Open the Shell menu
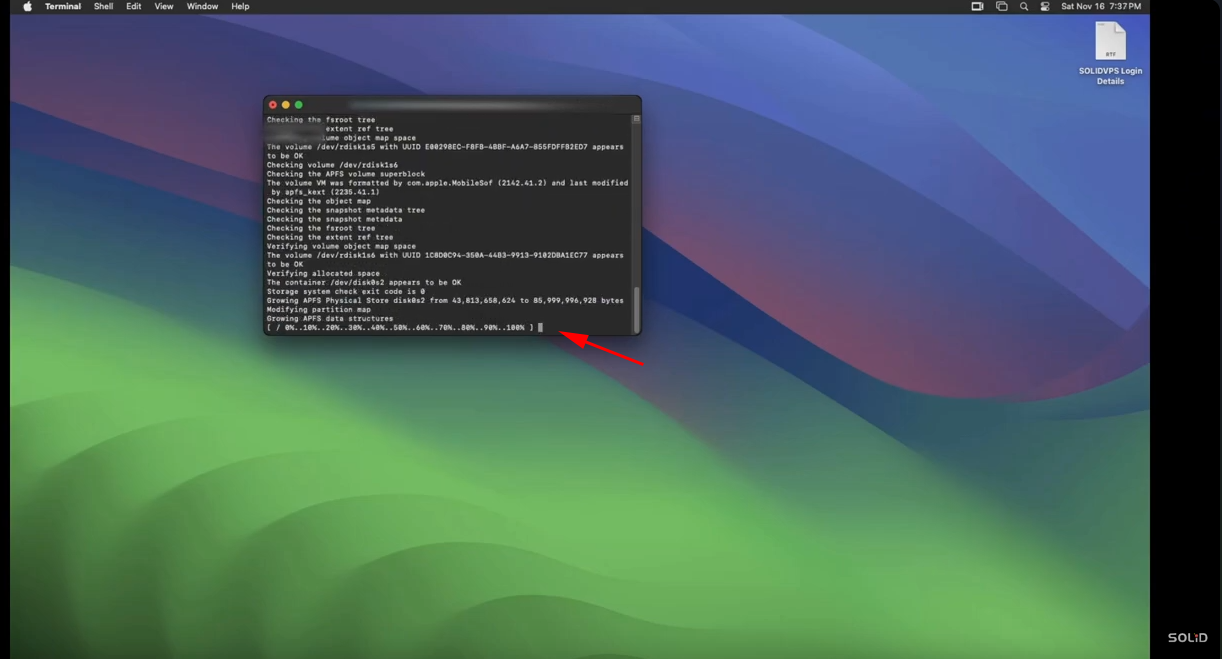The width and height of the screenshot is (1222, 659). (x=103, y=6)
